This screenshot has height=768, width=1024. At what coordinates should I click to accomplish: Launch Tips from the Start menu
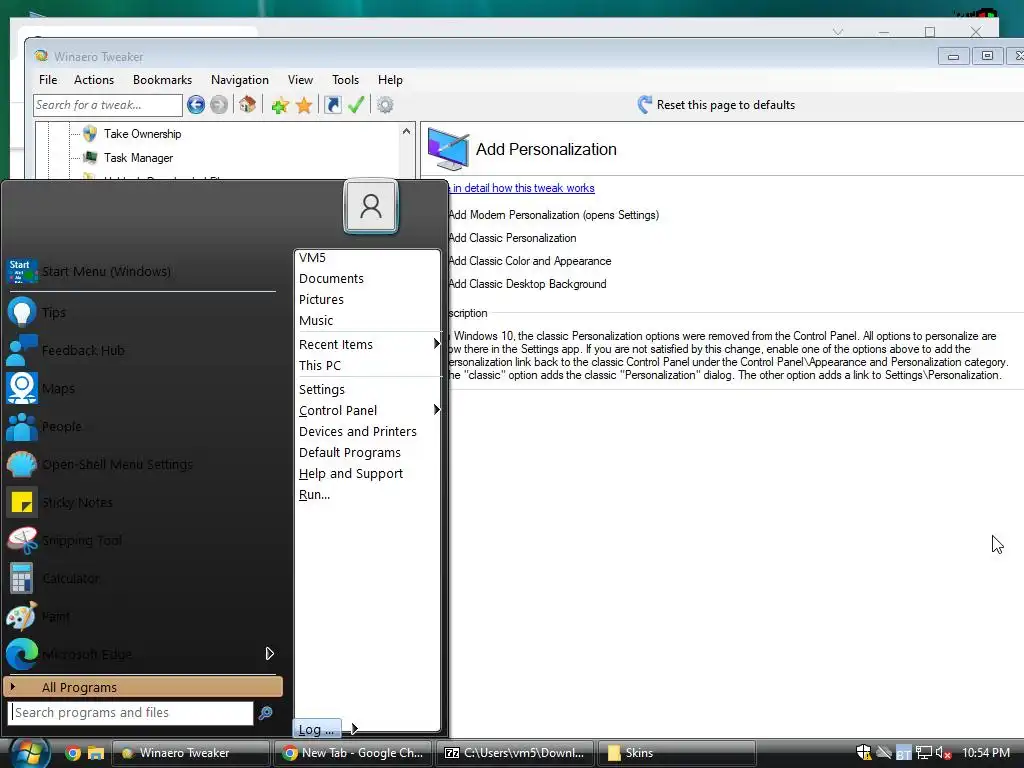pos(140,312)
